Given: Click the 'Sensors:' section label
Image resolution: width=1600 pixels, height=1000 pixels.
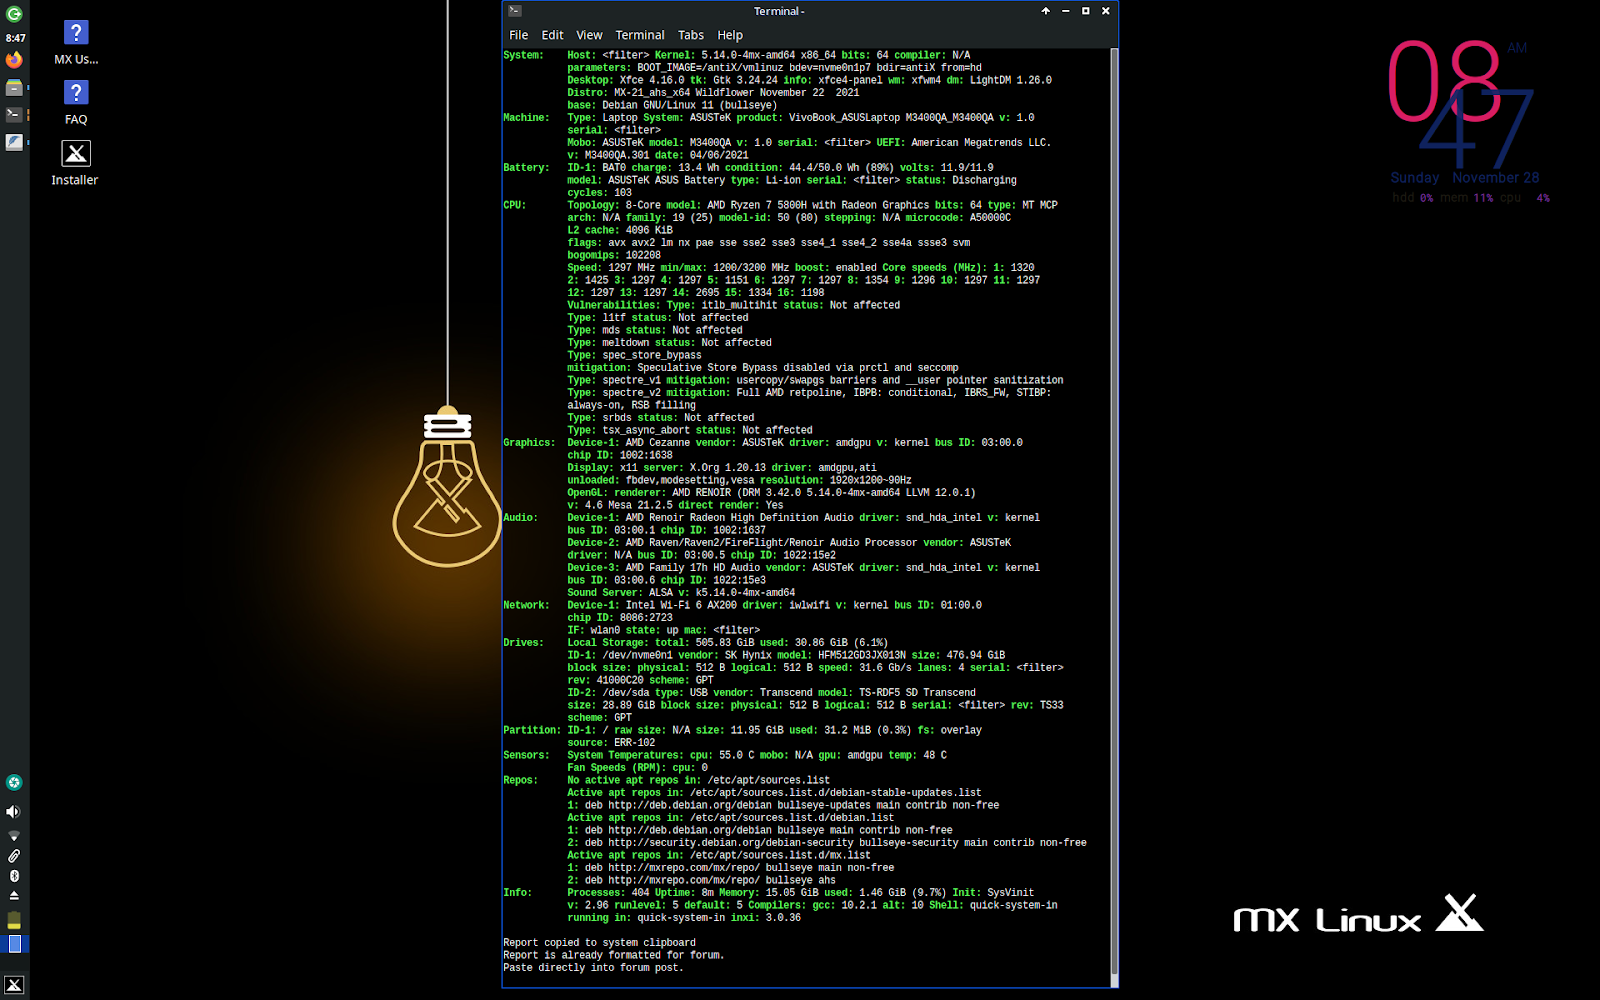Looking at the screenshot, I should (526, 756).
